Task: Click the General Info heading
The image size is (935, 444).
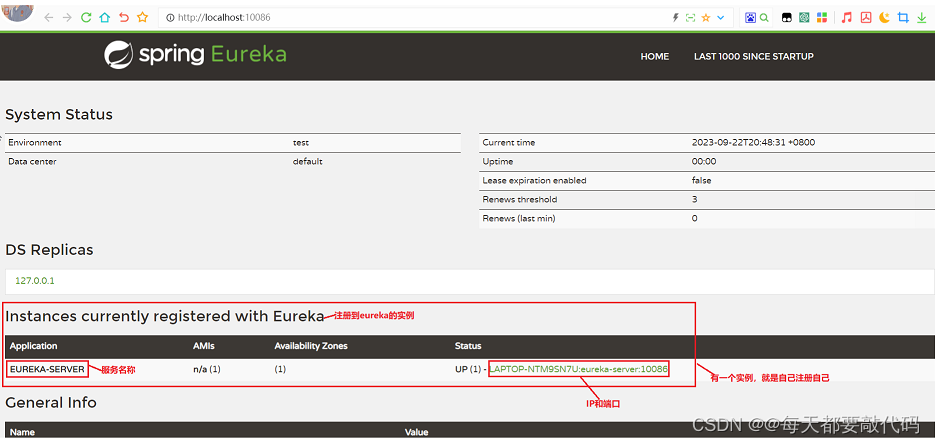Action: coord(51,403)
